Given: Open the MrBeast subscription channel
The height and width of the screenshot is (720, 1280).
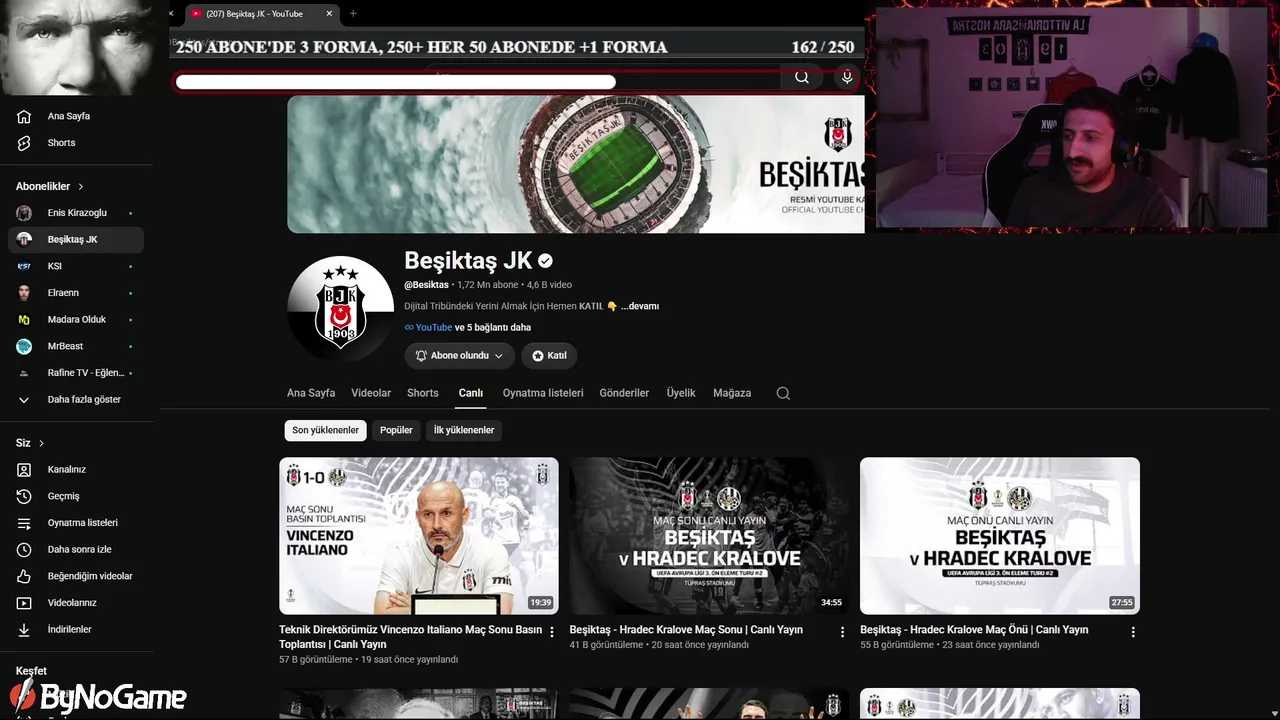Looking at the screenshot, I should pyautogui.click(x=77, y=346).
